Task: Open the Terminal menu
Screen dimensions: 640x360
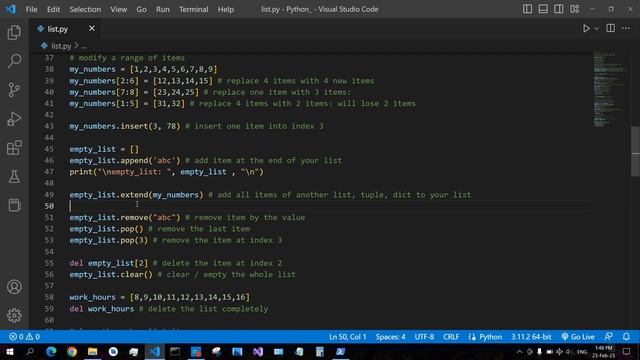Action: pos(193,9)
